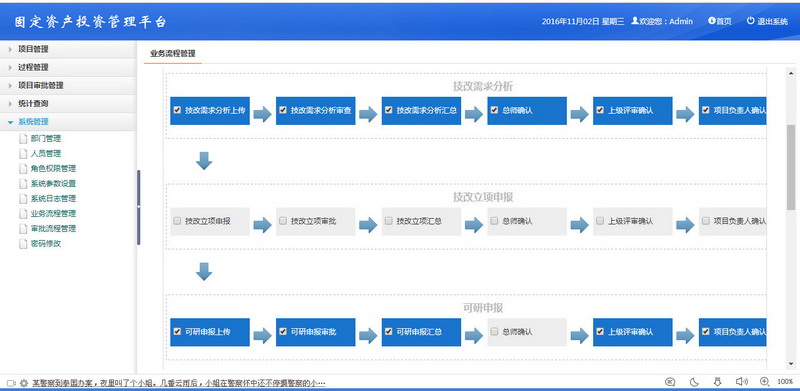Click the video camera icon in status bar
This screenshot has height=391, width=800.
point(11,382)
